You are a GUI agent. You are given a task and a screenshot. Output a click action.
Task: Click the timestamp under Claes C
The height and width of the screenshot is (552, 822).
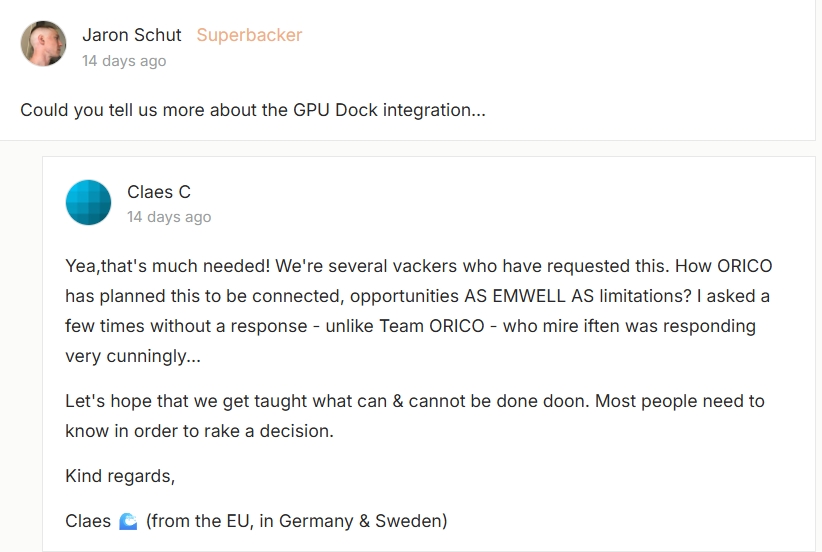pos(169,217)
